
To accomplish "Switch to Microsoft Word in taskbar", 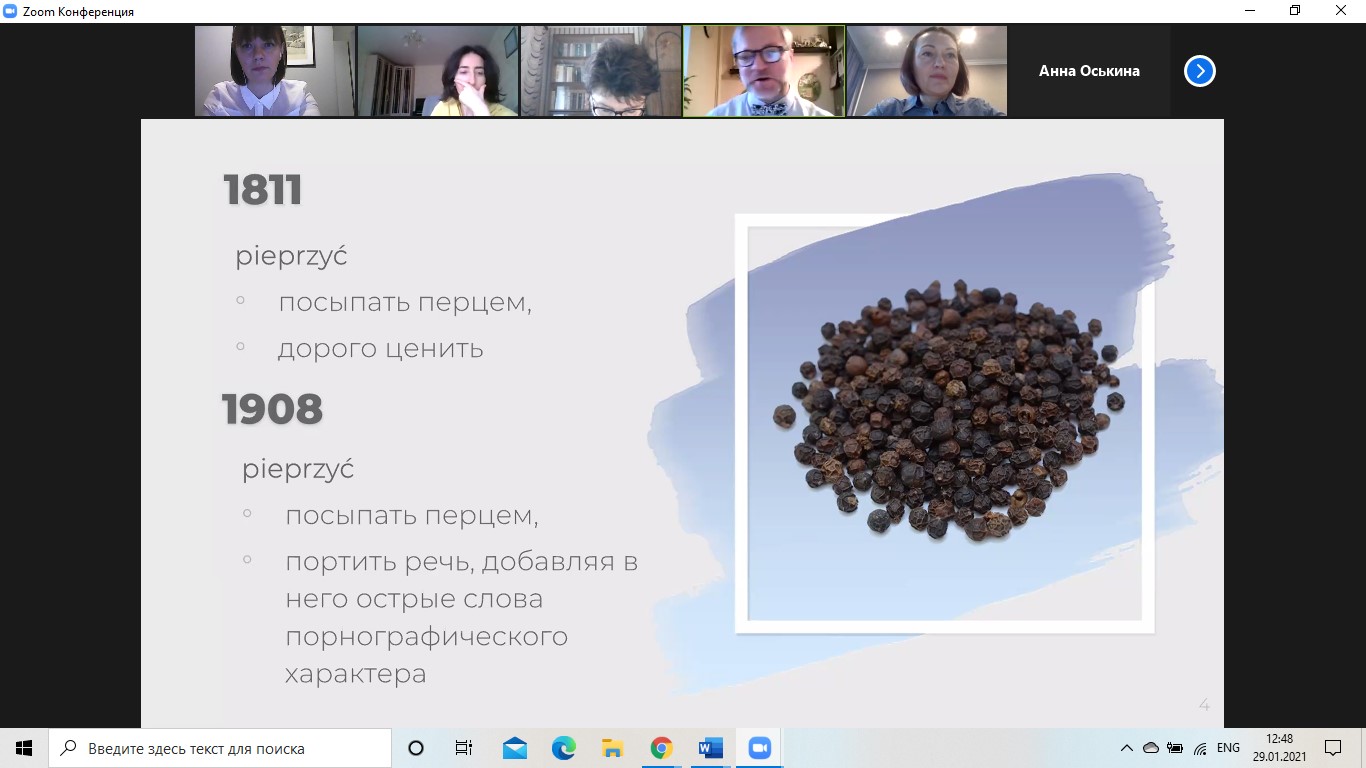I will [x=710, y=748].
